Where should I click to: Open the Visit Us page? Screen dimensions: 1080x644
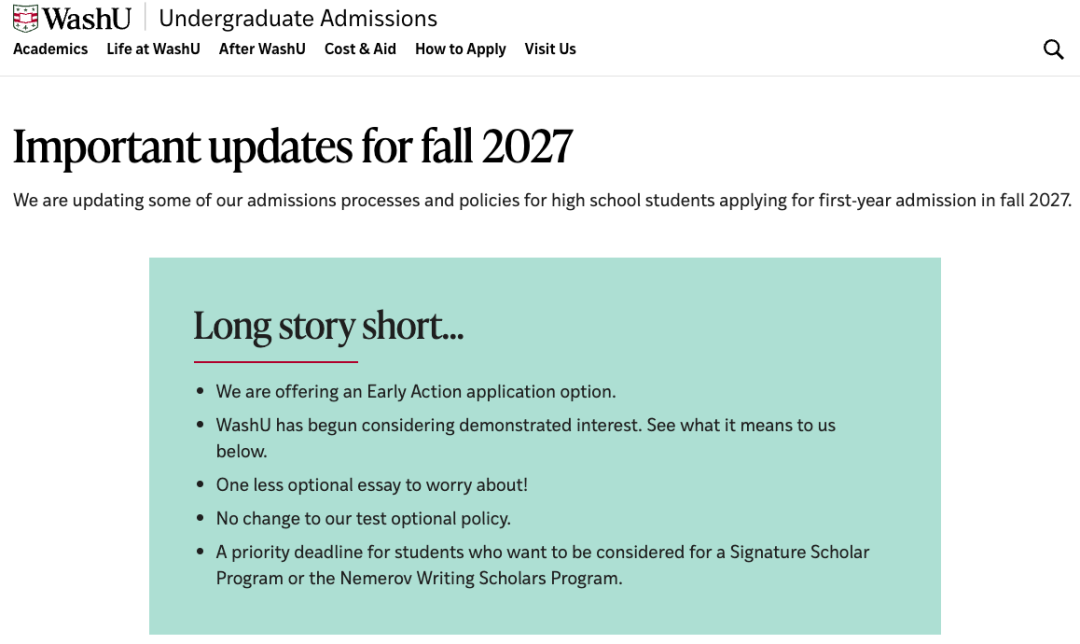pyautogui.click(x=550, y=49)
